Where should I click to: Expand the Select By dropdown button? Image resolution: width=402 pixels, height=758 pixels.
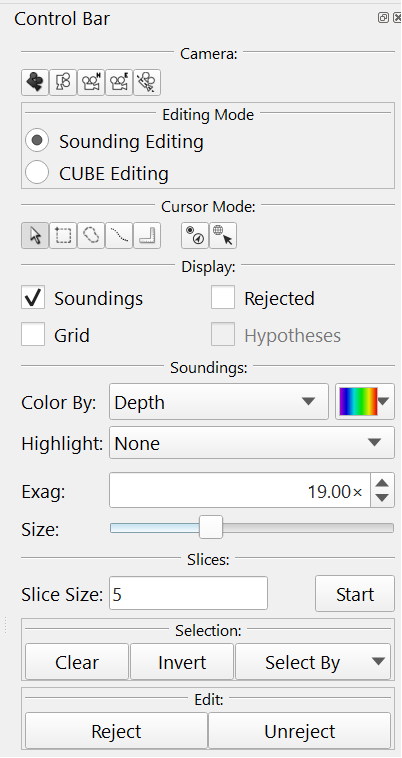tap(313, 661)
